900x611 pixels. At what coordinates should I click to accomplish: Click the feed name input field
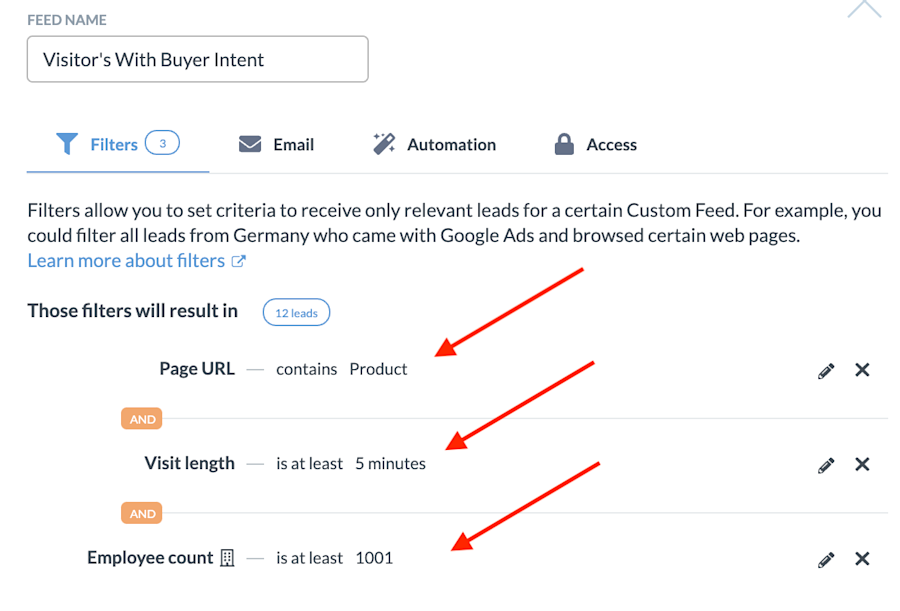[197, 59]
